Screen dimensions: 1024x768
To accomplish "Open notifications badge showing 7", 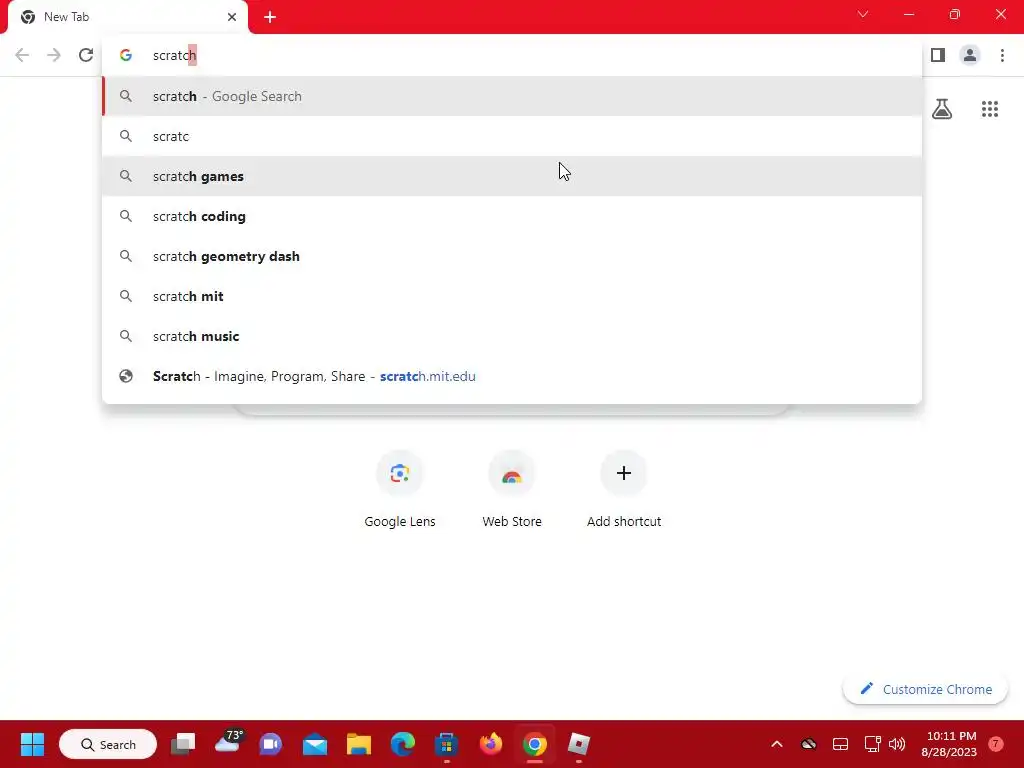I will pos(996,744).
